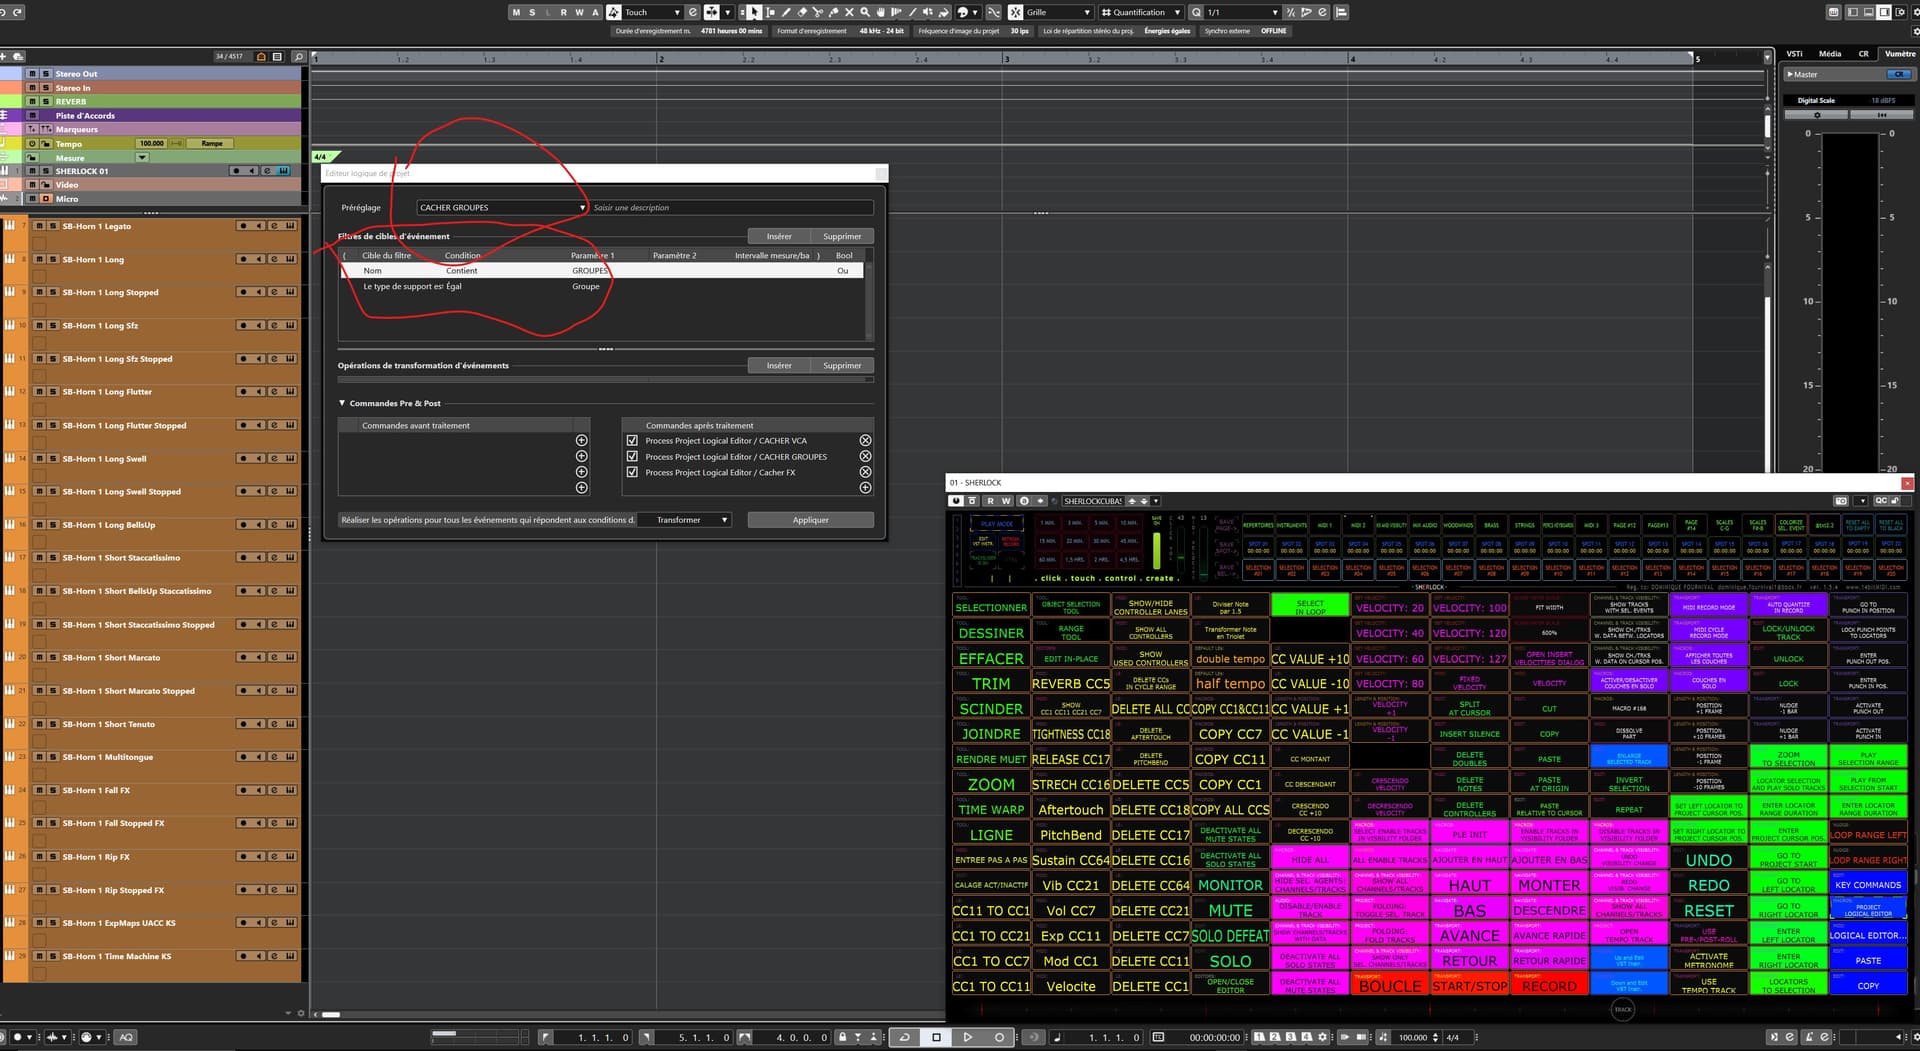This screenshot has width=1920, height=1051.
Task: Pick the Draw pencil tool in toolbar
Action: click(x=786, y=12)
